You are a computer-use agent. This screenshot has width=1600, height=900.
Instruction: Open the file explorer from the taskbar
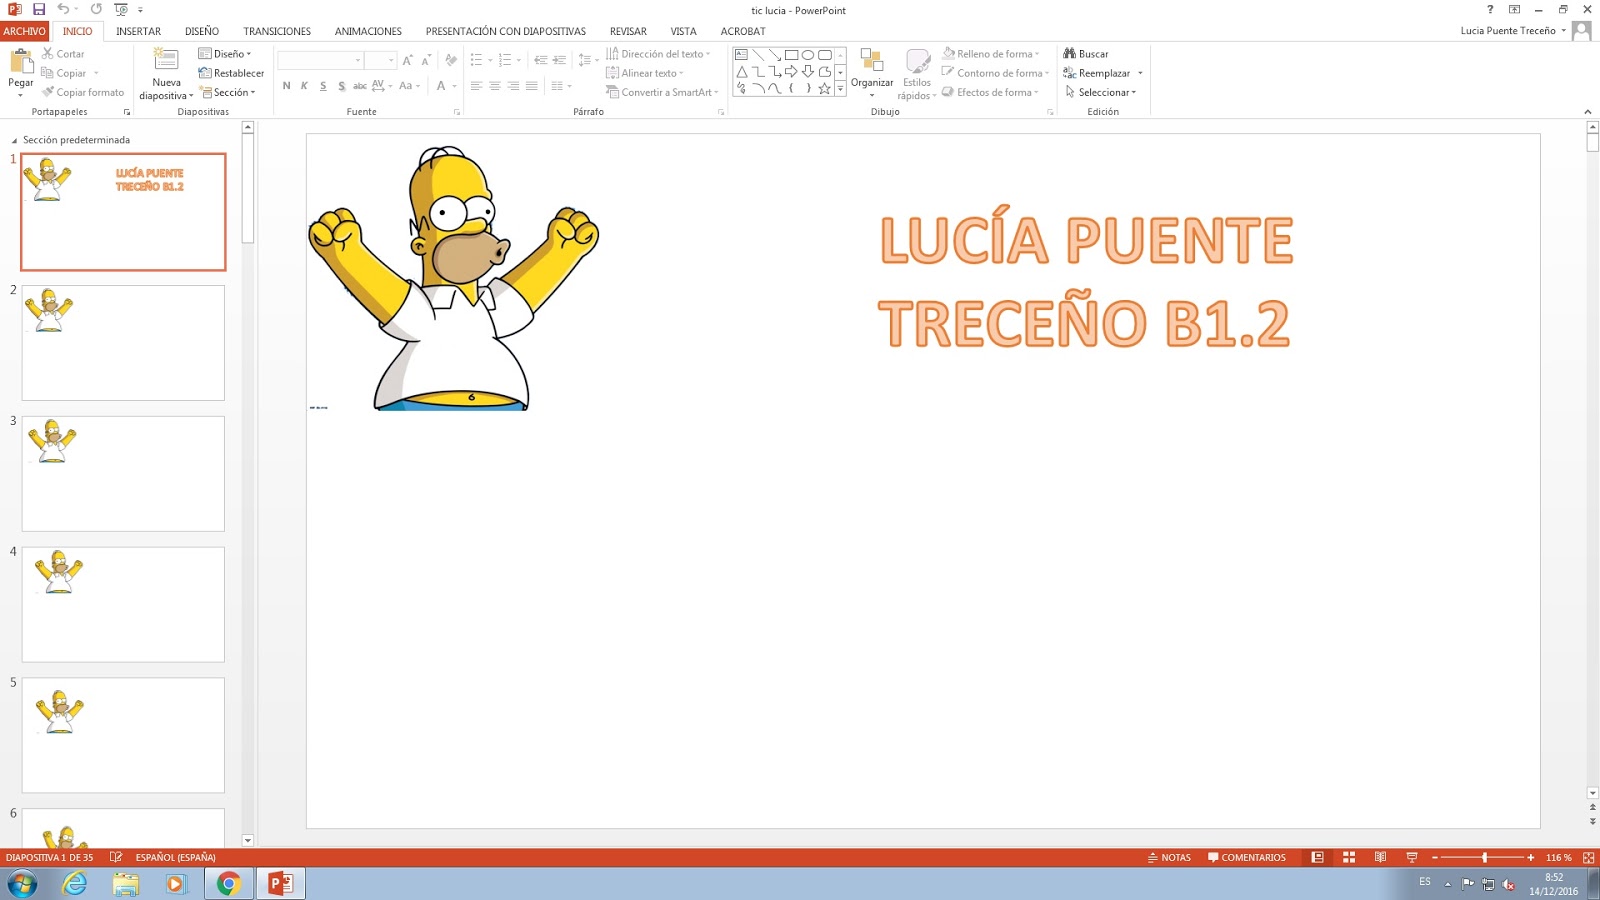[x=126, y=883]
